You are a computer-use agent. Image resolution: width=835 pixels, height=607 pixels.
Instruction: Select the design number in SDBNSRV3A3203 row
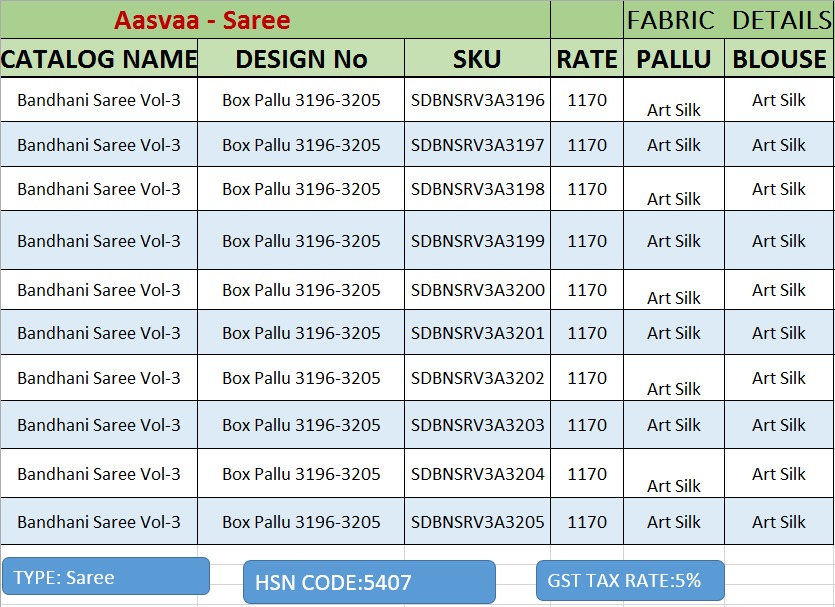pyautogui.click(x=301, y=425)
